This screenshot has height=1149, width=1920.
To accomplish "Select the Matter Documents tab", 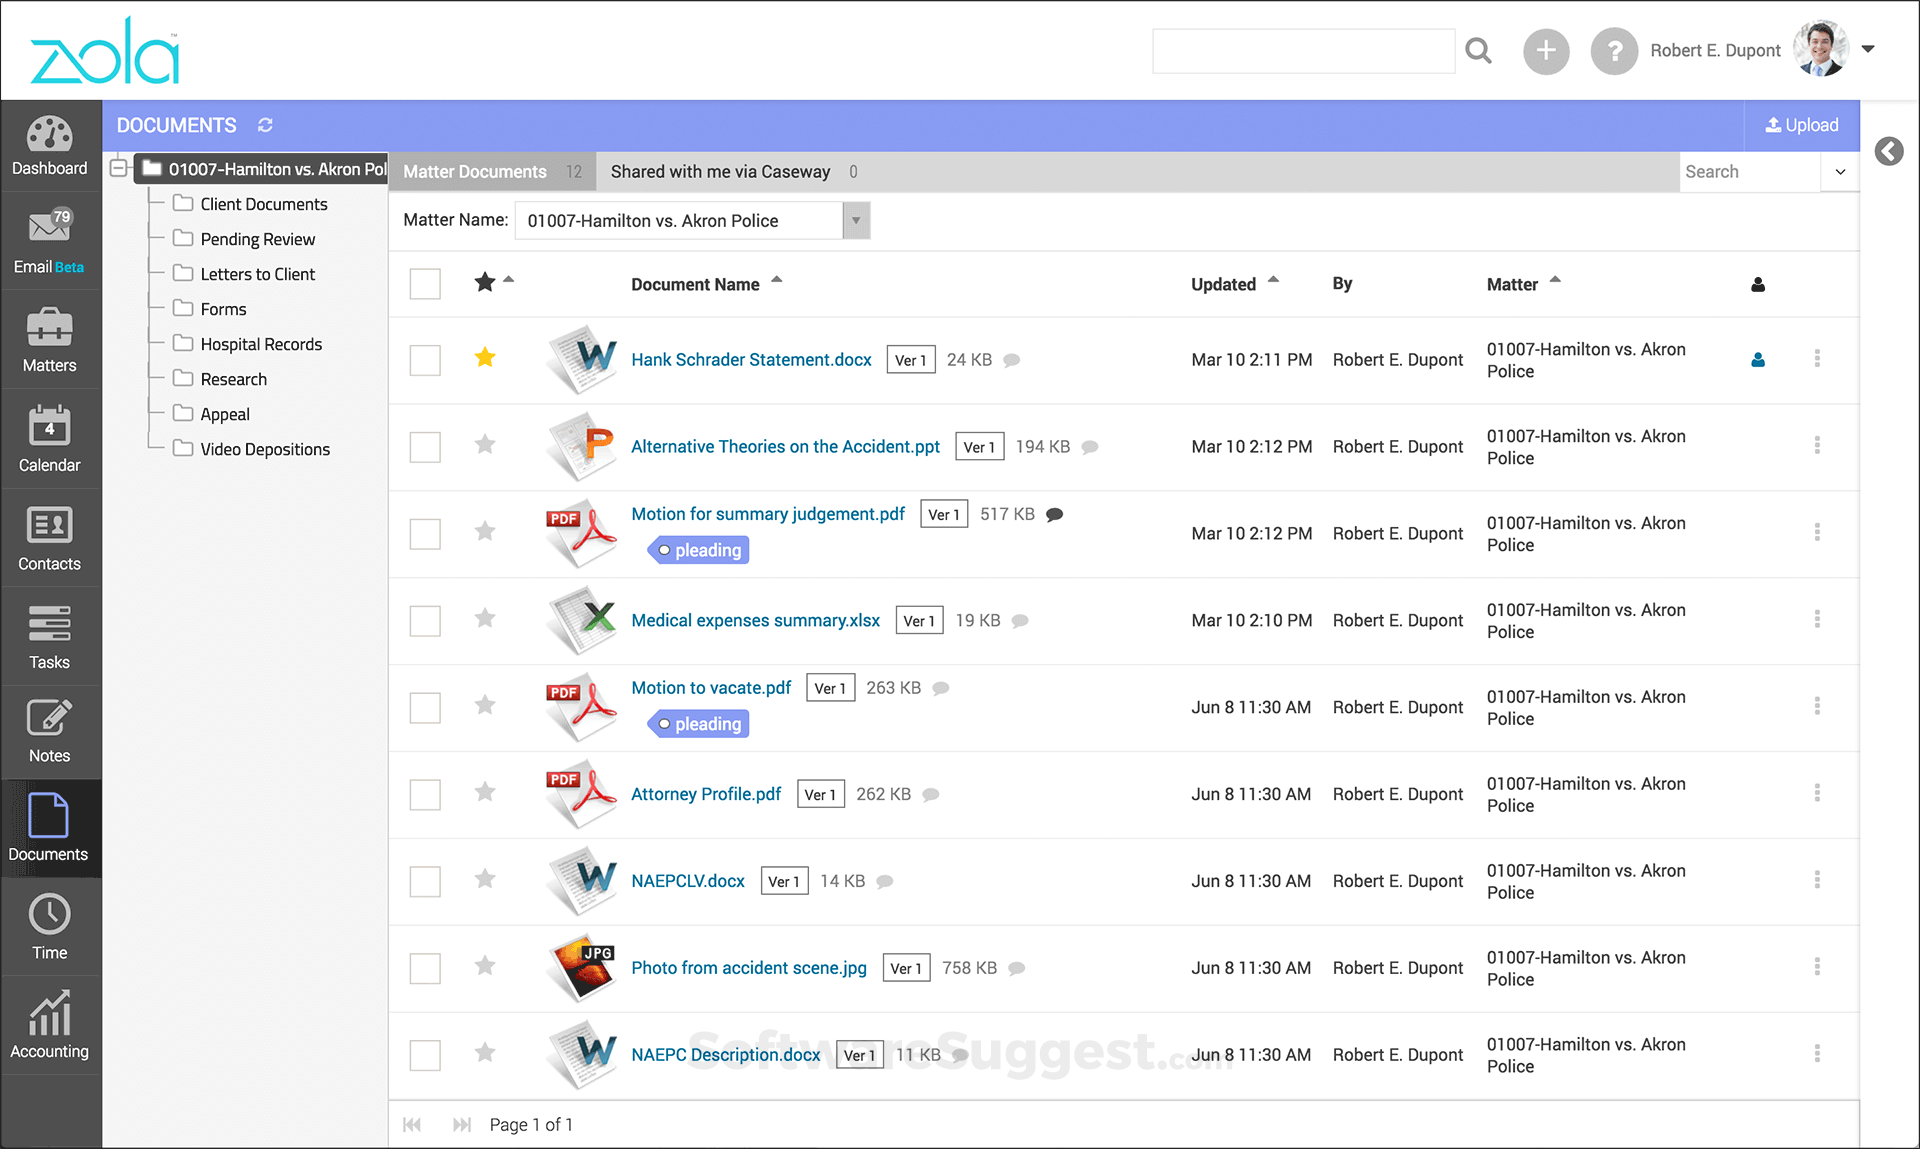I will tap(476, 172).
